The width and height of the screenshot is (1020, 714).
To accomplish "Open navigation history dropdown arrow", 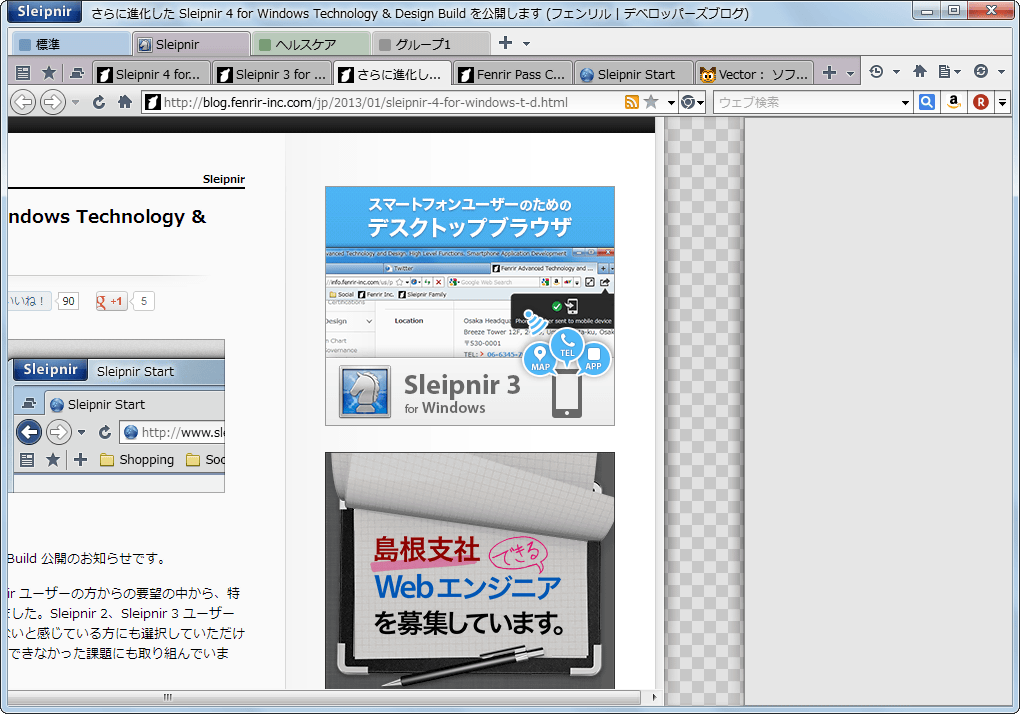I will 75,102.
